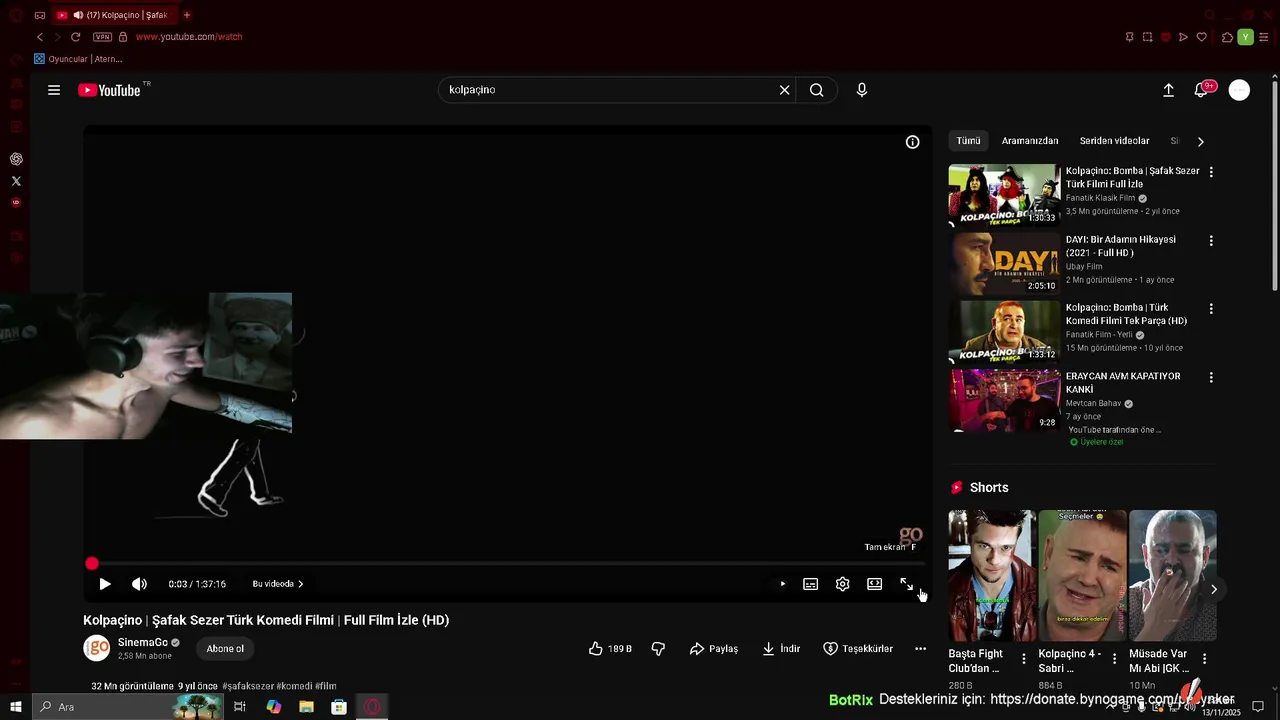Run the search with the magnifier button
Screen dimensions: 1280x720
[817, 90]
